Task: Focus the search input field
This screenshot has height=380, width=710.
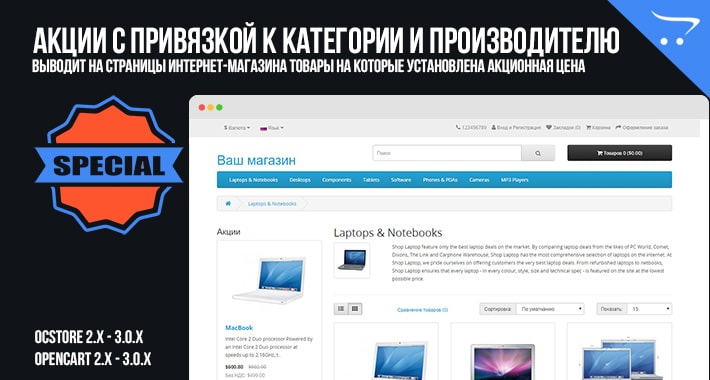Action: (x=447, y=153)
